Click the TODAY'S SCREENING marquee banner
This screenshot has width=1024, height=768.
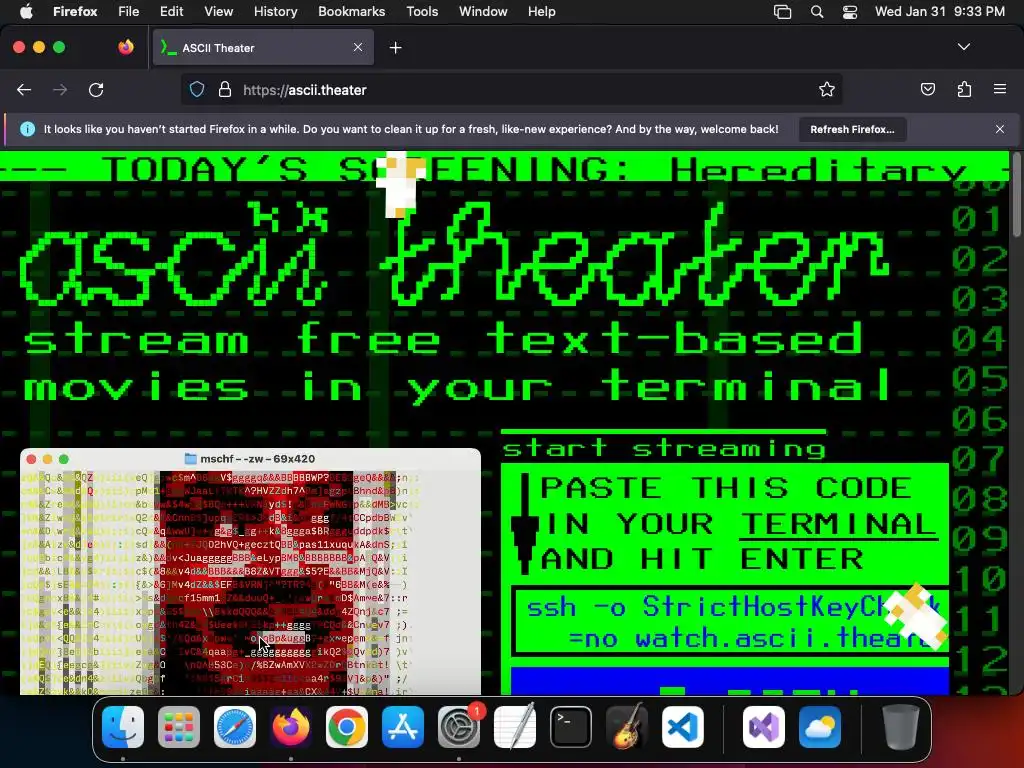505,167
